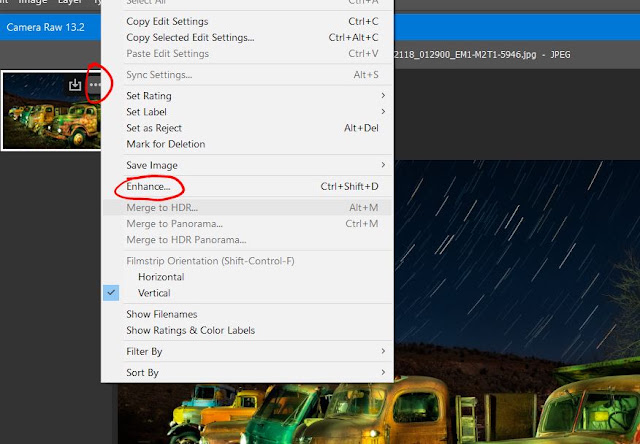Toggle Show Ratings & Color Labels

tap(247, 330)
